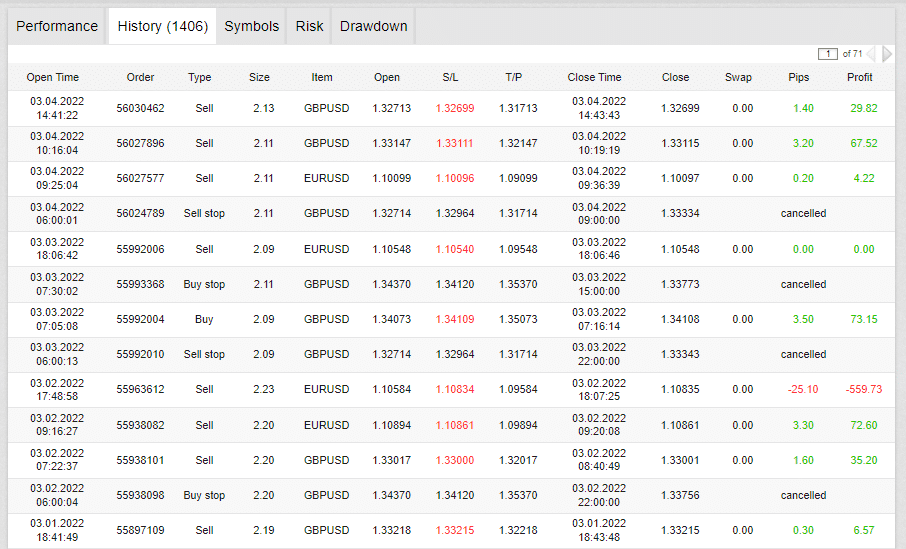906x549 pixels.
Task: Click cancelled status of order 55938098
Action: tap(803, 495)
